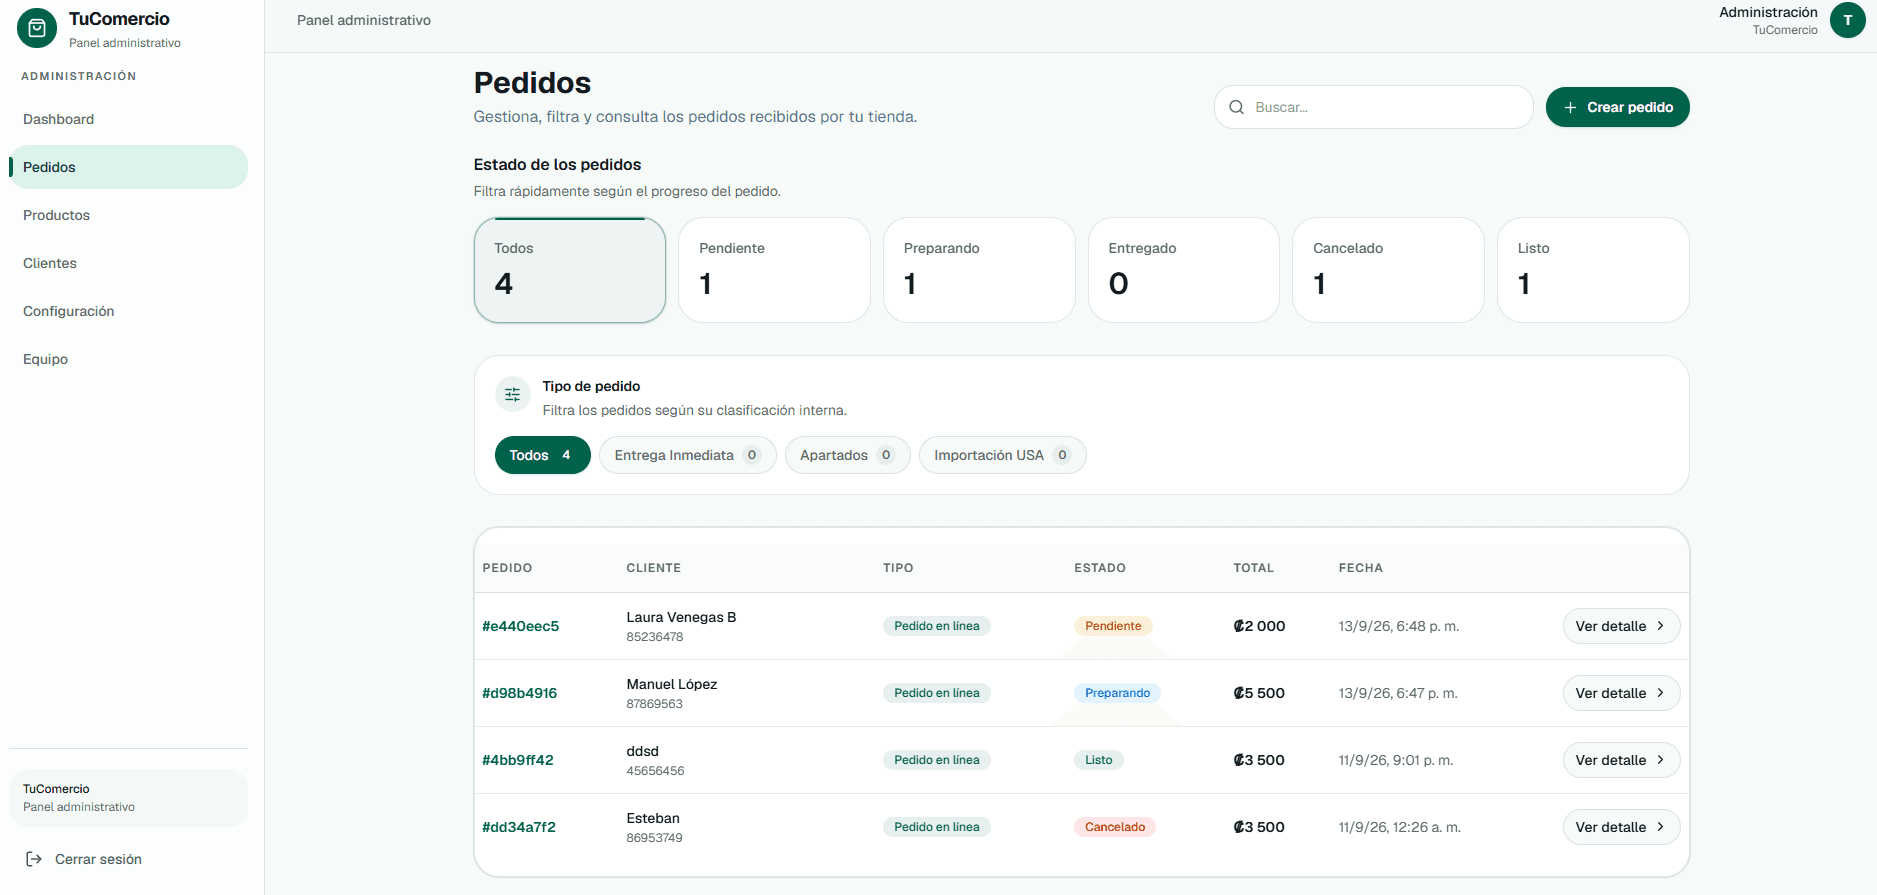Click the logout icon next to Cerrar sesión
The height and width of the screenshot is (895, 1877).
[x=34, y=859]
